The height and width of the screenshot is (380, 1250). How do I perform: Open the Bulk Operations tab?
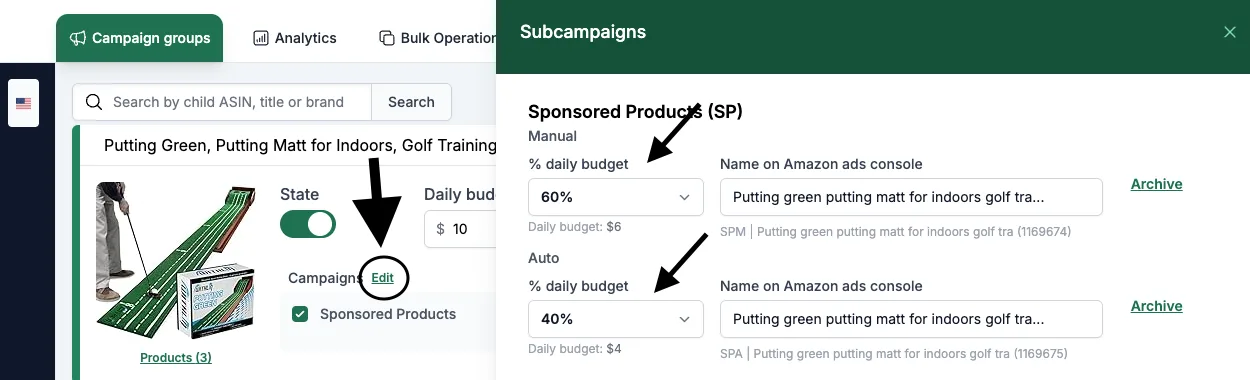tap(438, 38)
